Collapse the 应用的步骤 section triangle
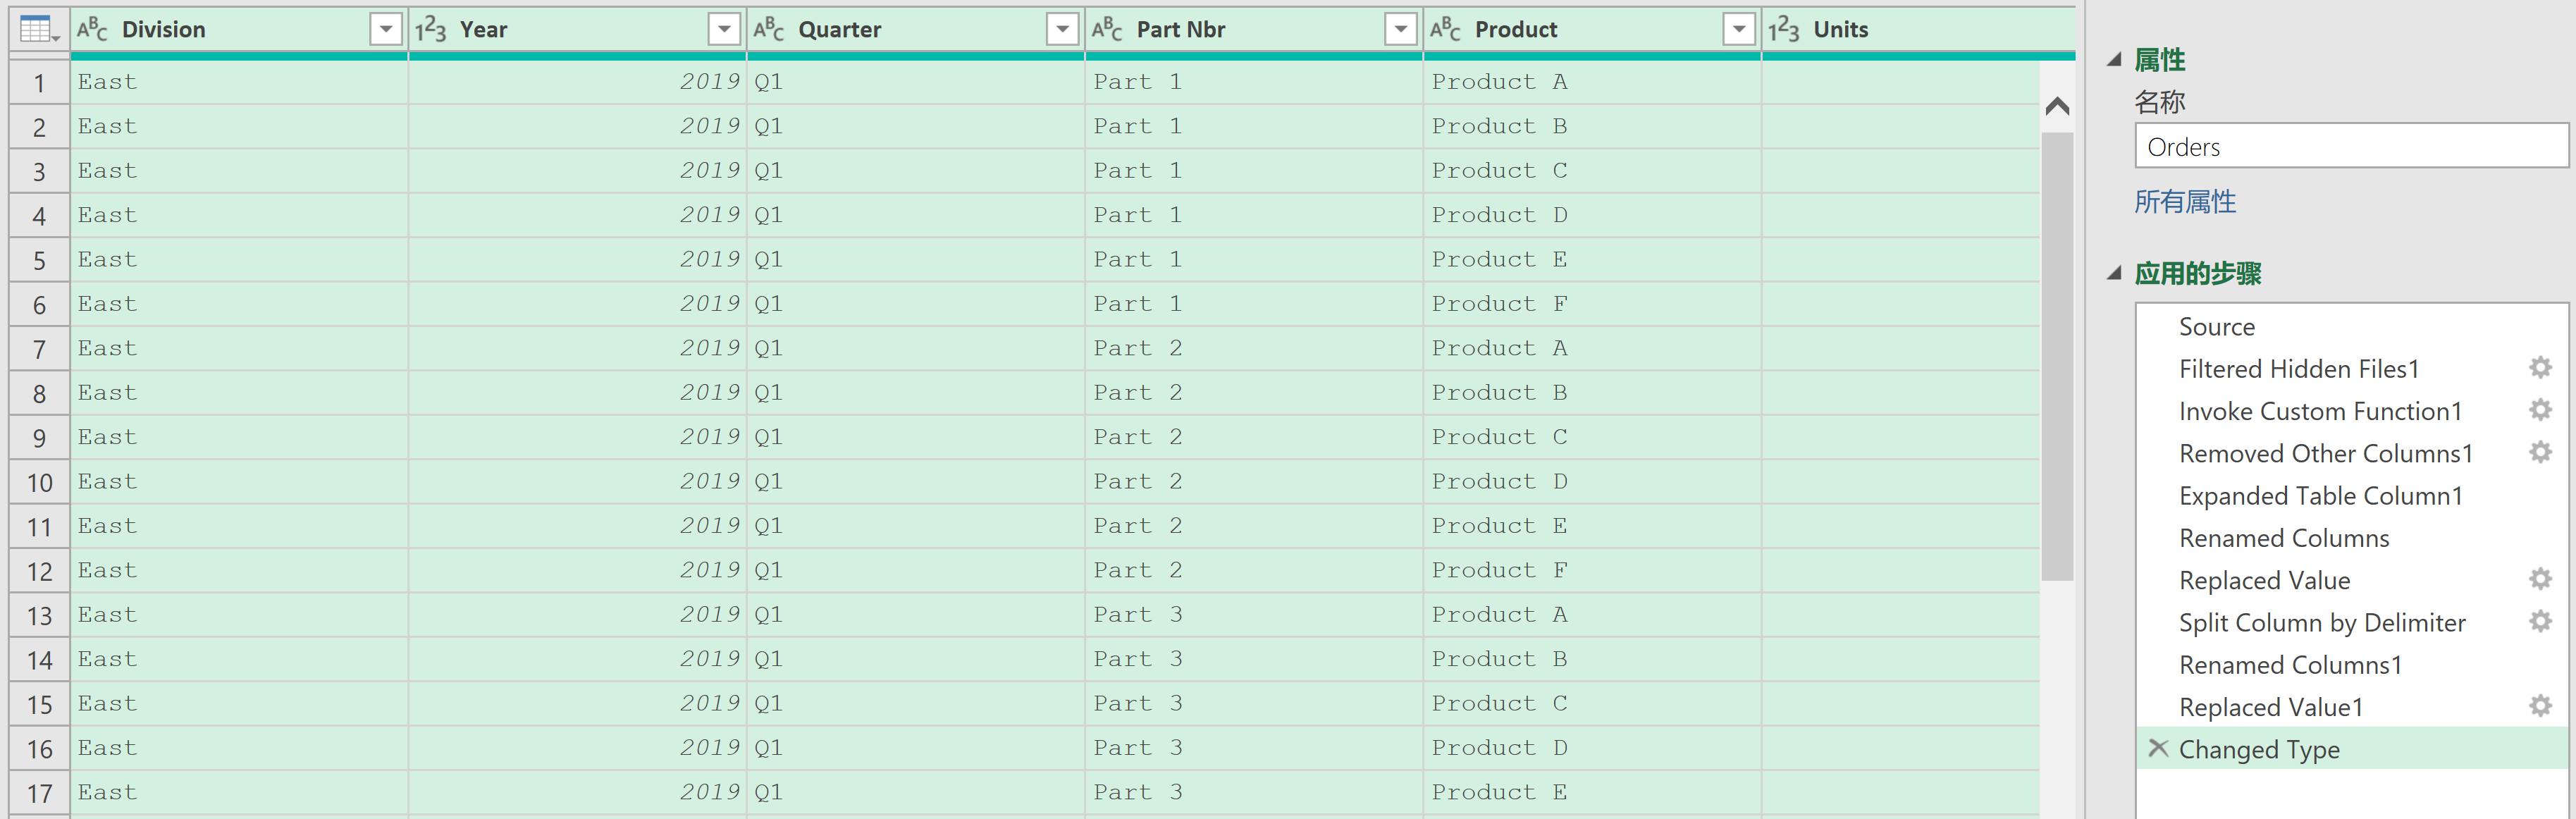 2114,273
